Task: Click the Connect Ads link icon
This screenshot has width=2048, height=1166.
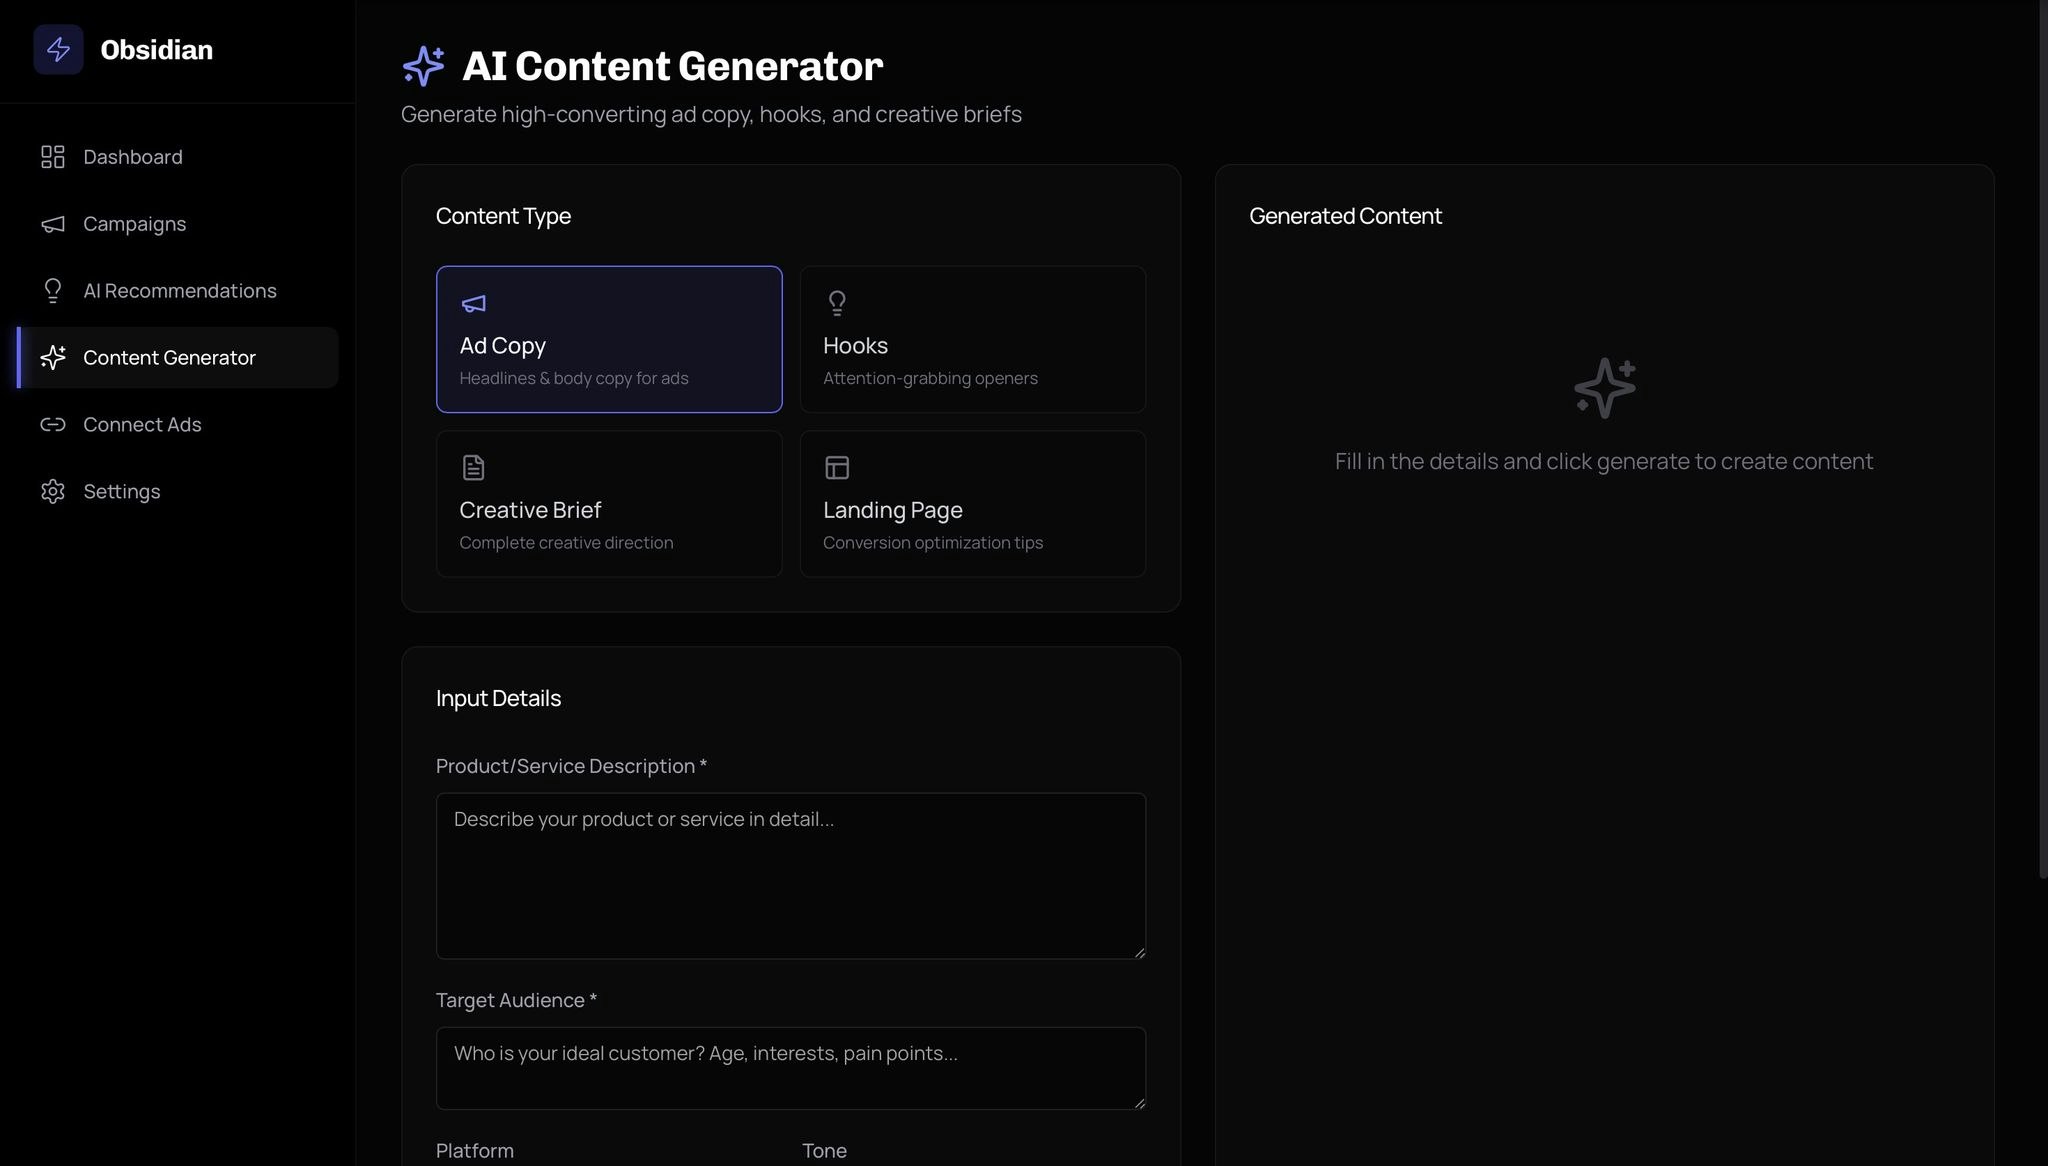Action: click(52, 425)
